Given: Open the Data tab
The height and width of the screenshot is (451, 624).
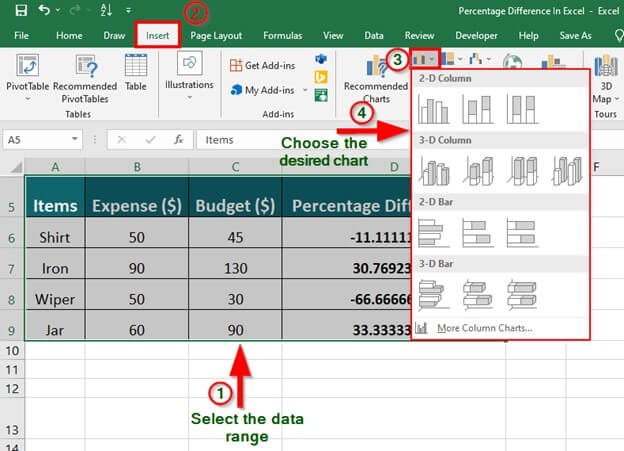Looking at the screenshot, I should pos(374,36).
